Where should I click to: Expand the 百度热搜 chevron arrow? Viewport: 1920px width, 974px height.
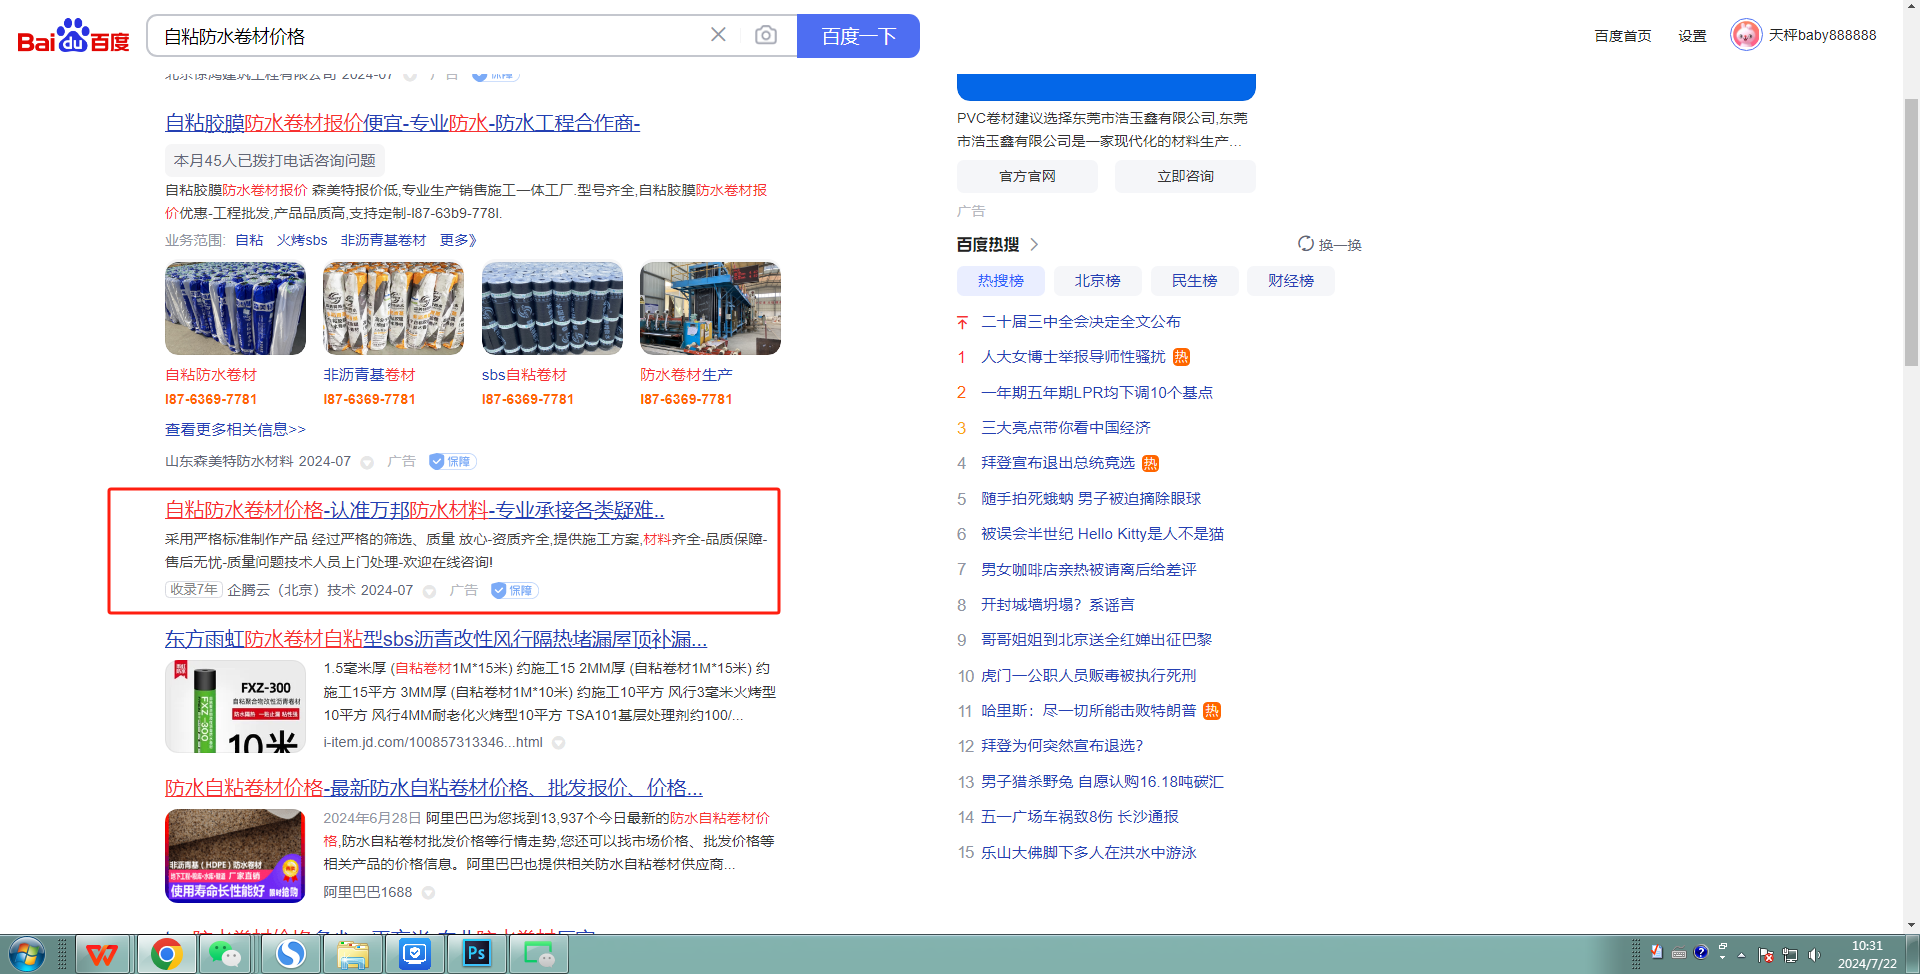1034,244
